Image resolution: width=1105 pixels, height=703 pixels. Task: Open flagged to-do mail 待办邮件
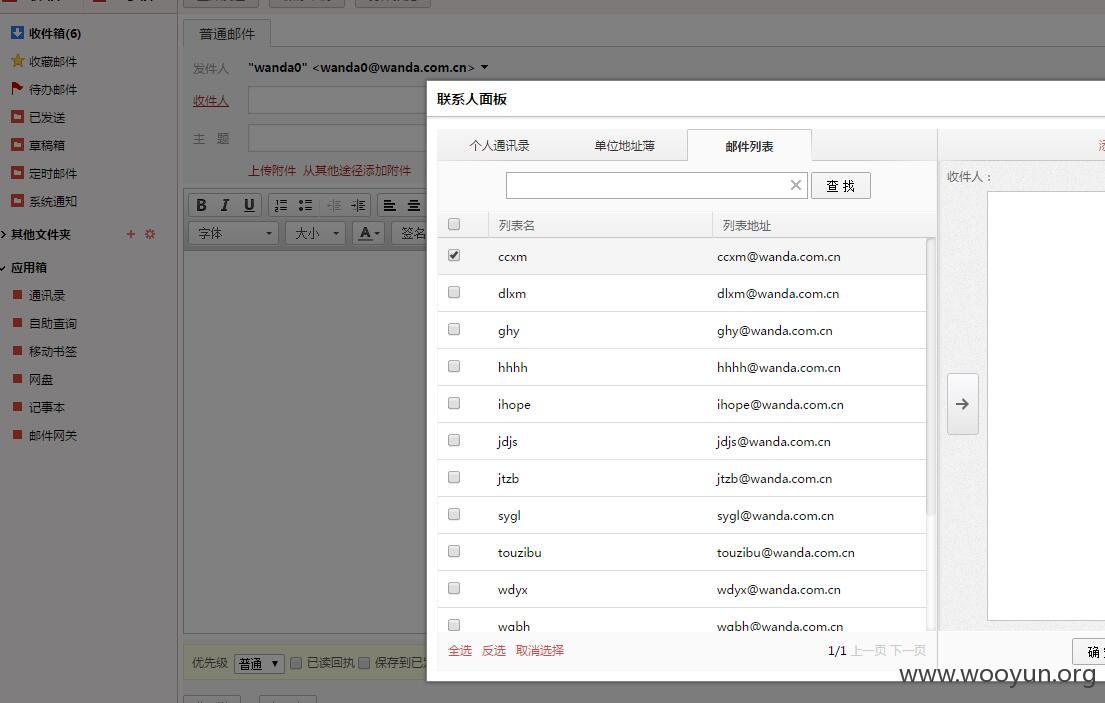coord(53,89)
